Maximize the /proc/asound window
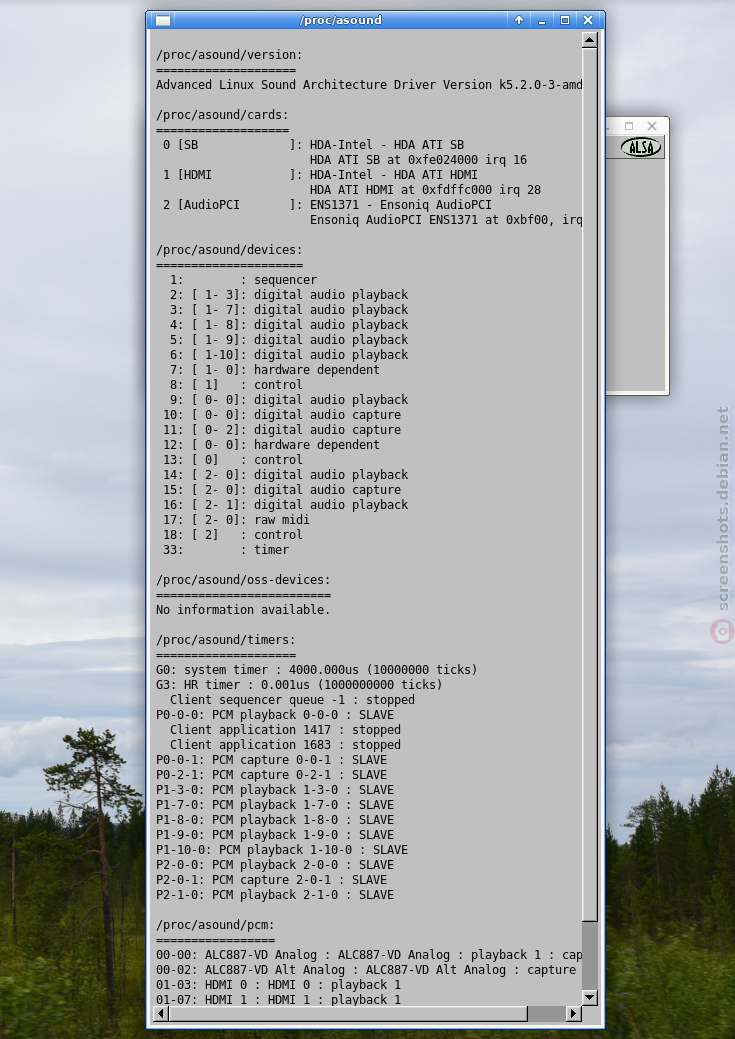735x1039 pixels. coord(565,21)
